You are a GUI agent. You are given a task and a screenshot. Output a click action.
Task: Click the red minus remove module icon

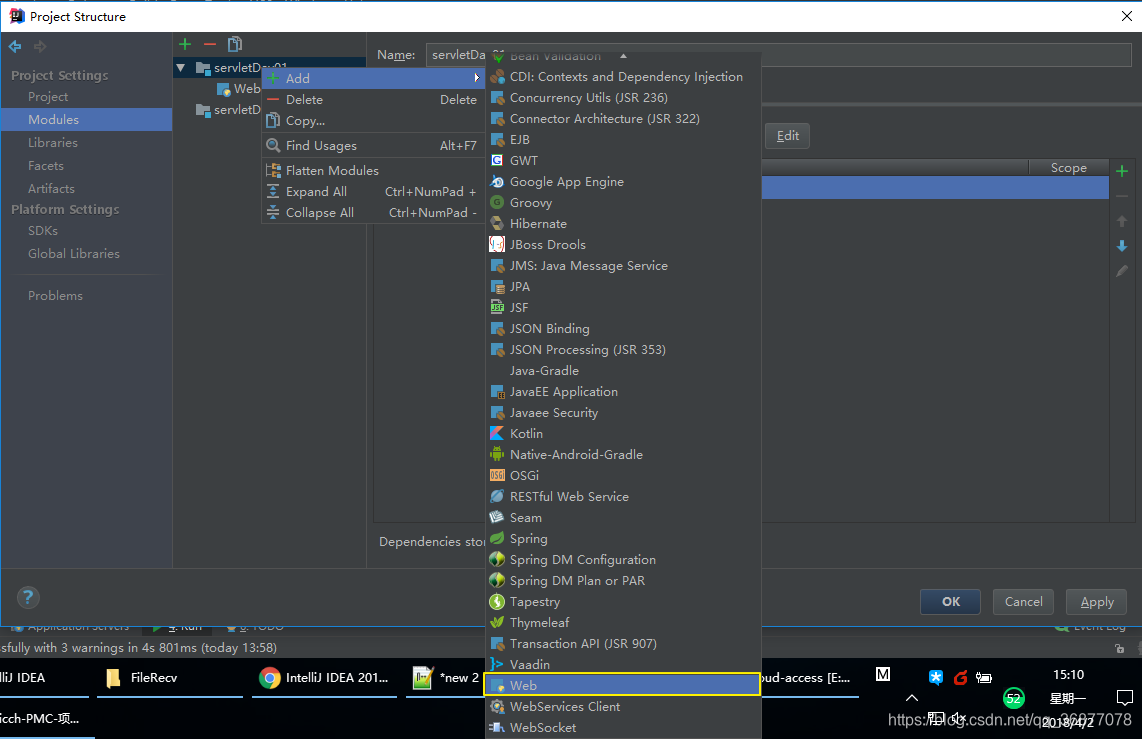click(210, 44)
